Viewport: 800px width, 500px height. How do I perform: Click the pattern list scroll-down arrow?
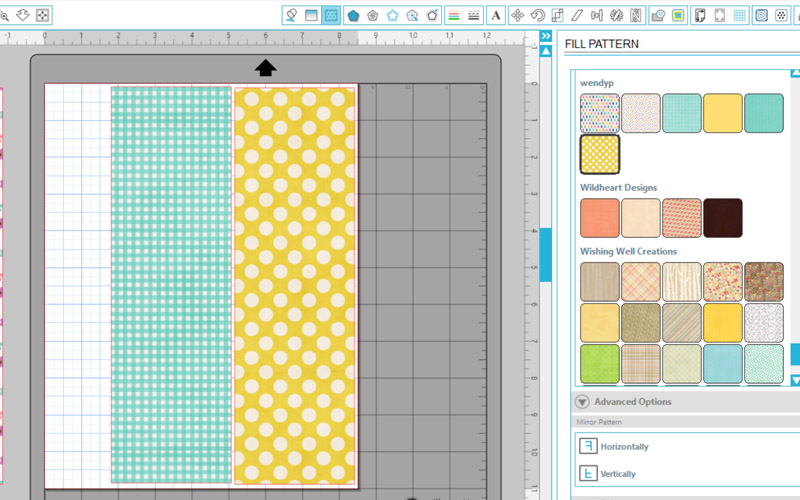pyautogui.click(x=795, y=380)
